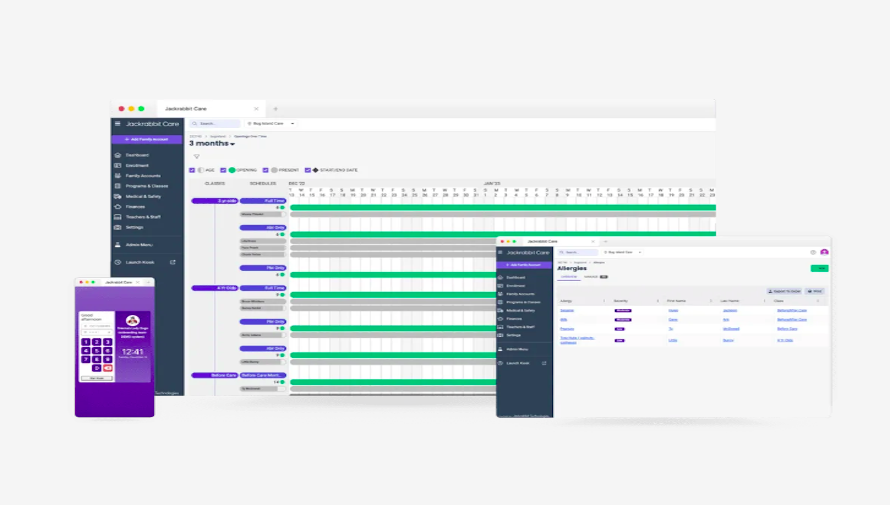Open Admin Menu icon in Openings window

pyautogui.click(x=117, y=245)
